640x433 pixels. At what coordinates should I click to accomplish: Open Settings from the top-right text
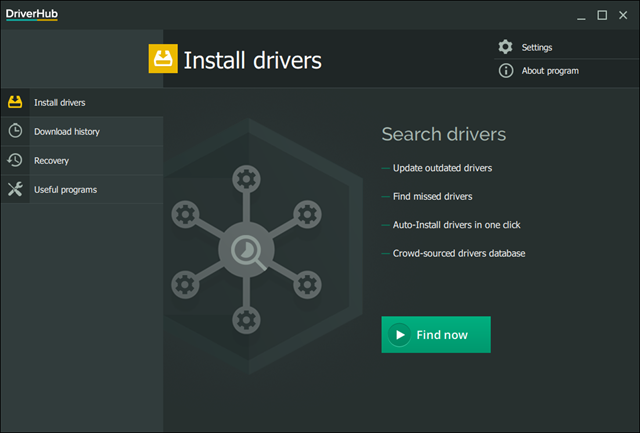(537, 47)
